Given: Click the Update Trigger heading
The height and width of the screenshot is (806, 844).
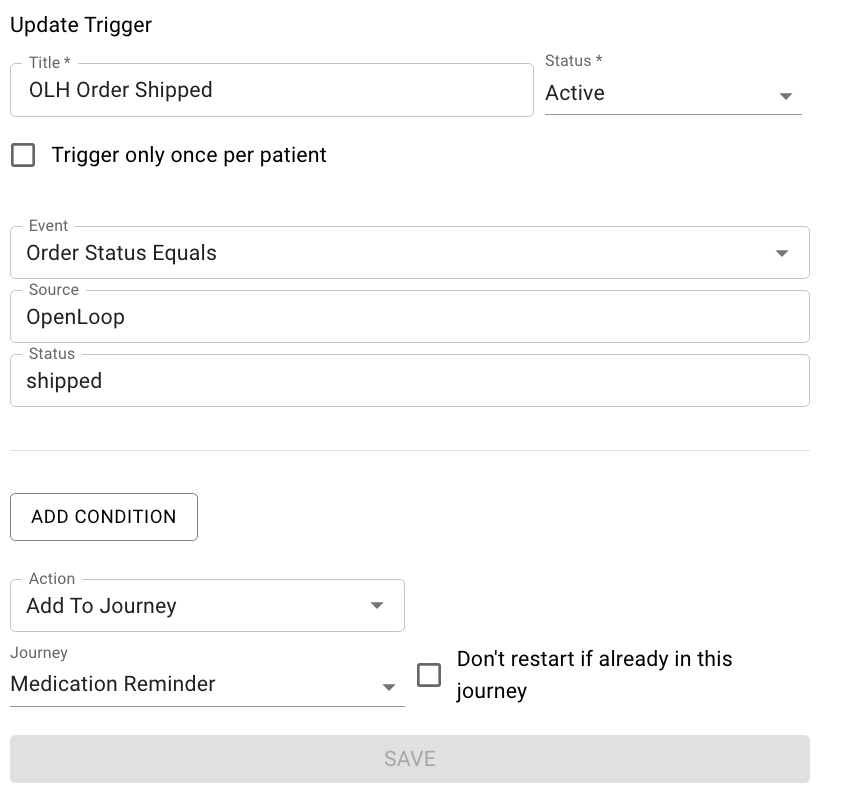Looking at the screenshot, I should point(80,24).
